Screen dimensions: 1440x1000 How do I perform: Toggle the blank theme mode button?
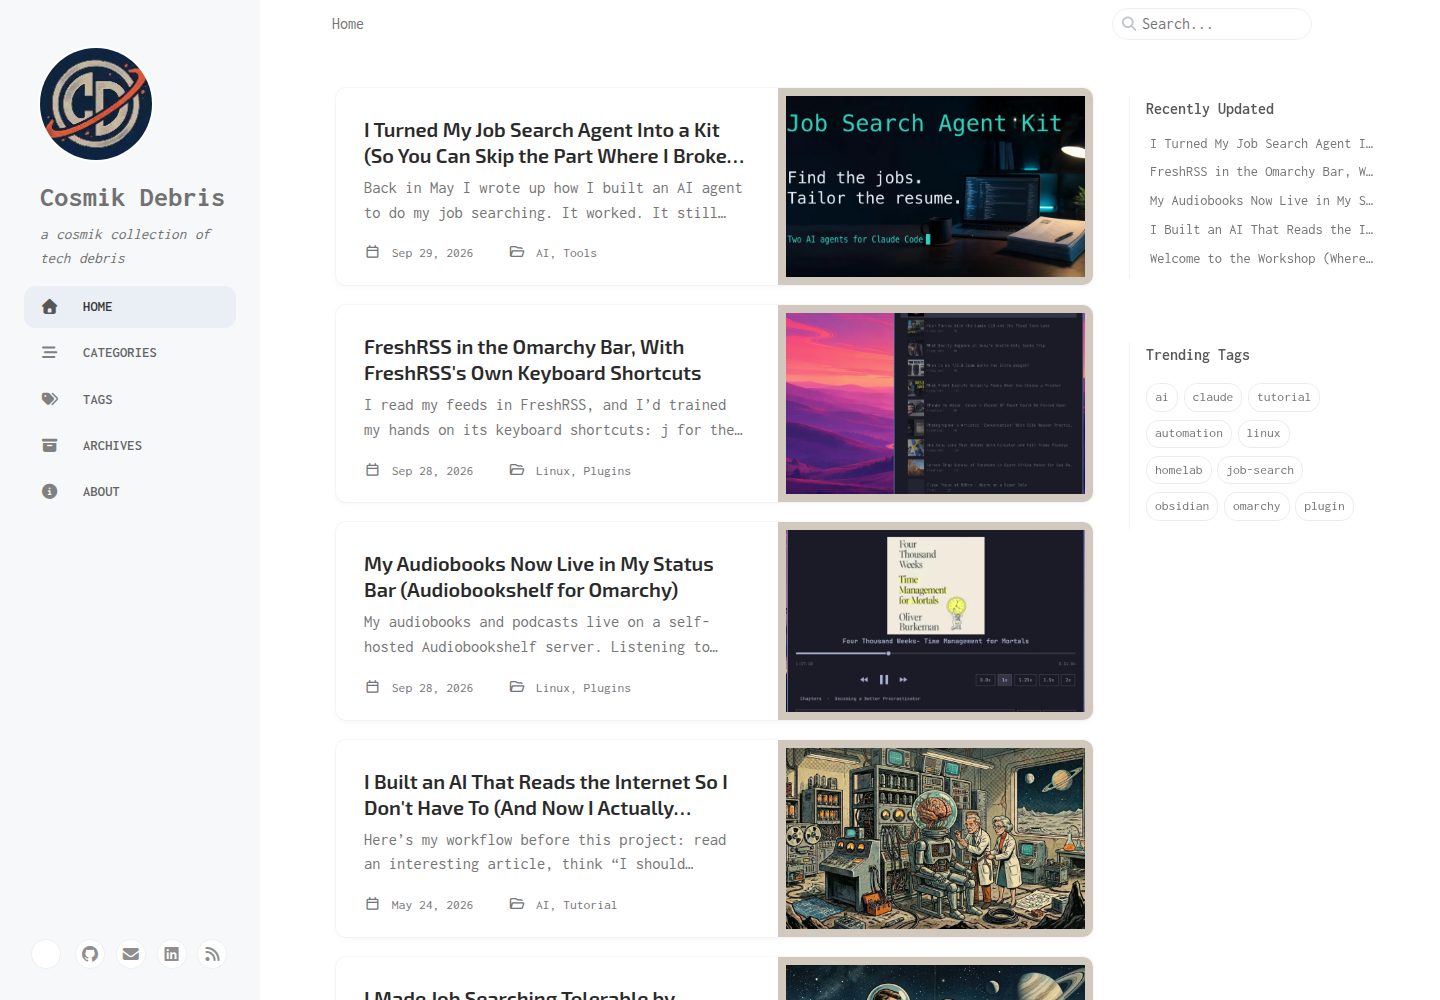pyautogui.click(x=46, y=954)
